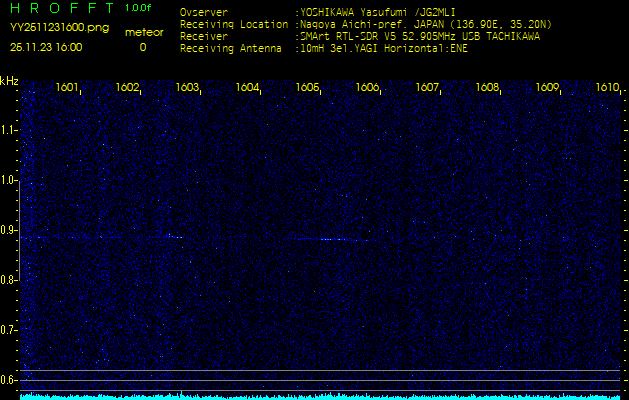Click antenna 10mH 3el.YAGI Horizontal:ENE text
This screenshot has height=400, width=629.
[383, 49]
